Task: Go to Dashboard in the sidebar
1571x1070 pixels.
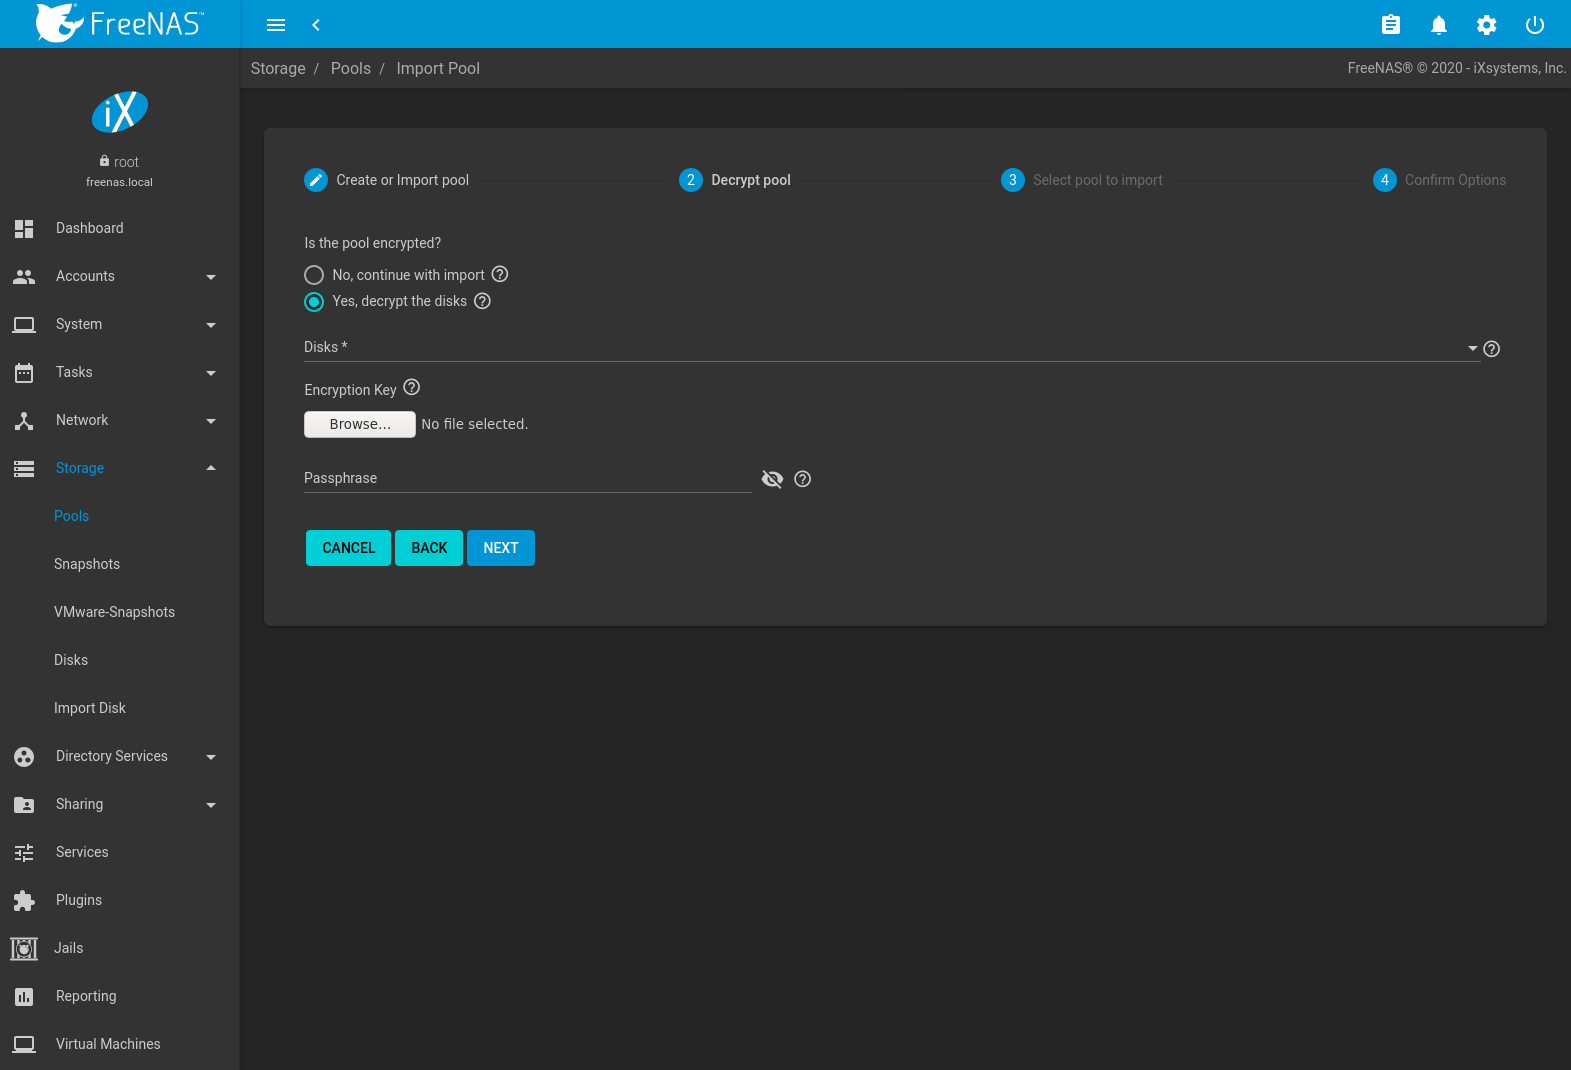Action: [90, 228]
